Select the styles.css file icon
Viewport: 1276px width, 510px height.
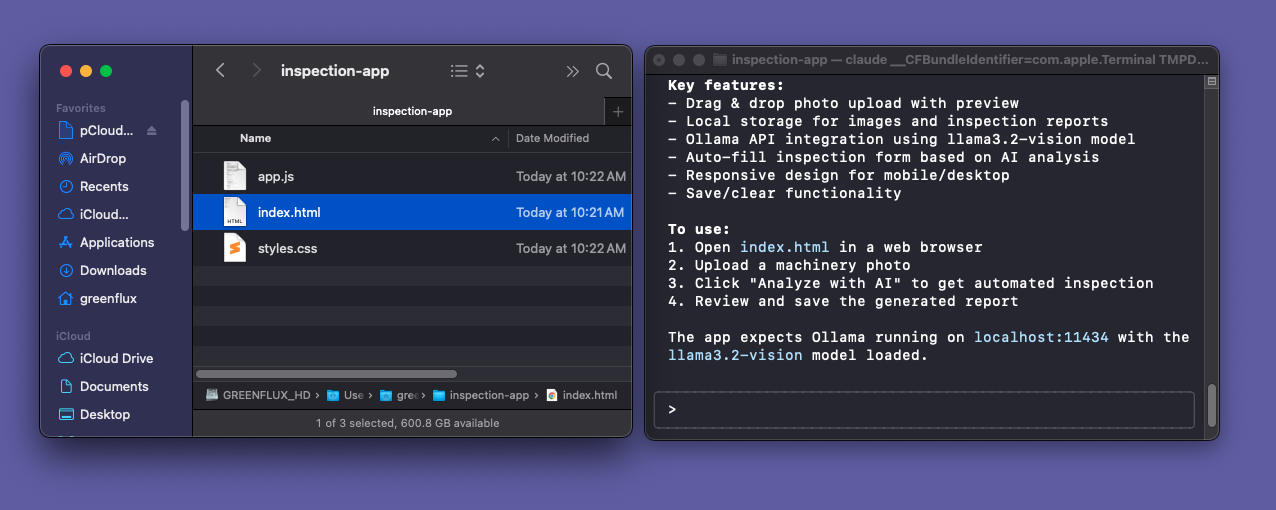[235, 248]
